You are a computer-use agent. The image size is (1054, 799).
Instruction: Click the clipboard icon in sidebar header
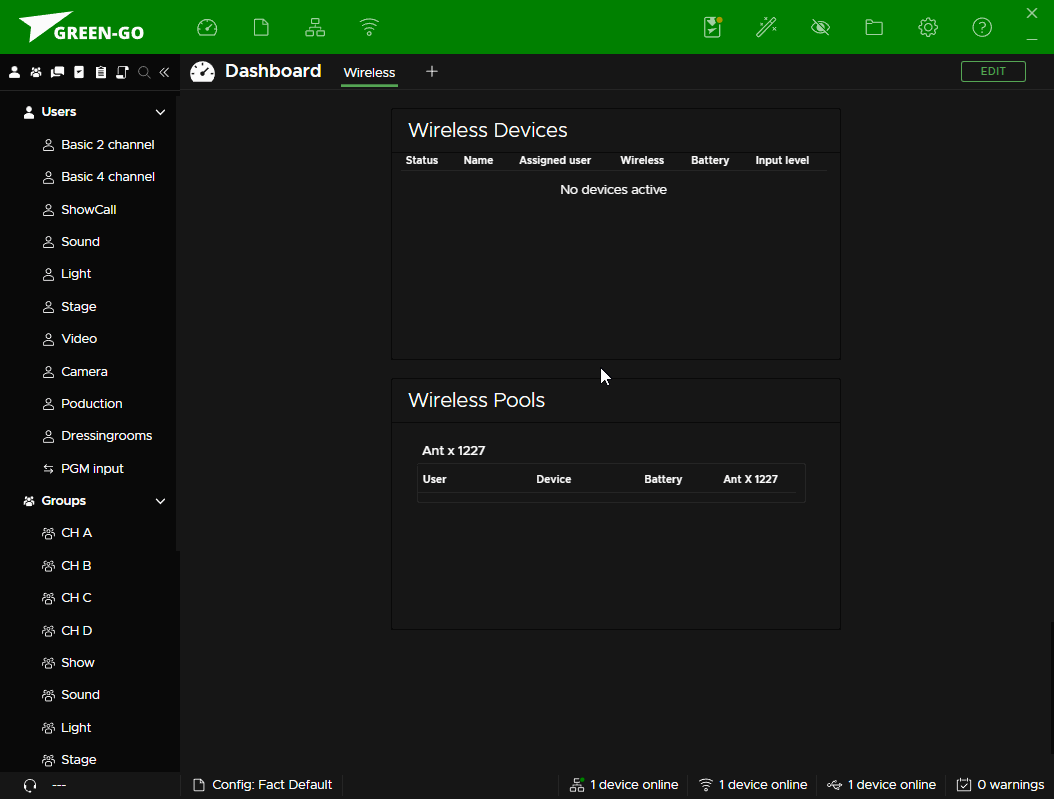coord(100,72)
